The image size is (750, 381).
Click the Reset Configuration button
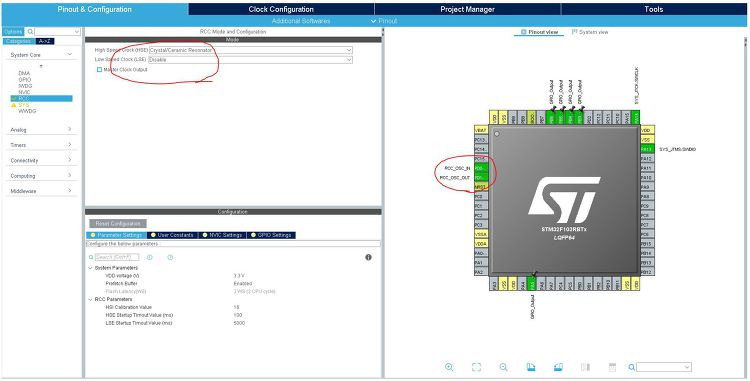118,223
